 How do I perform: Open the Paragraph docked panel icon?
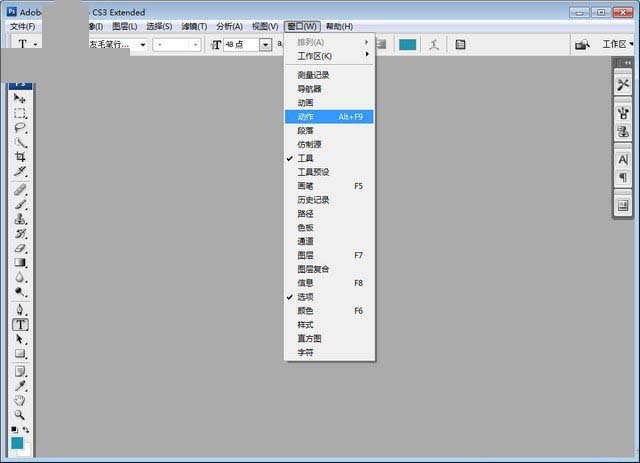tap(623, 178)
